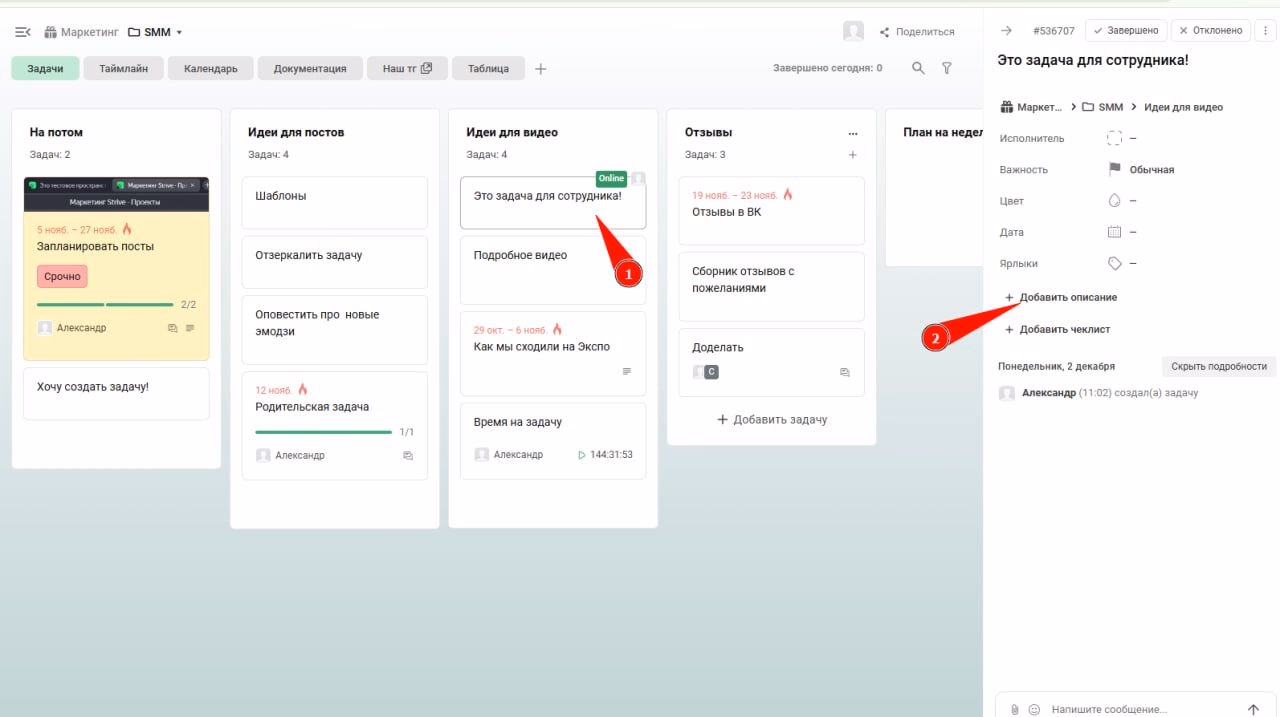This screenshot has height=717, width=1280.
Task: Open the task filter funnel icon
Action: tap(946, 68)
